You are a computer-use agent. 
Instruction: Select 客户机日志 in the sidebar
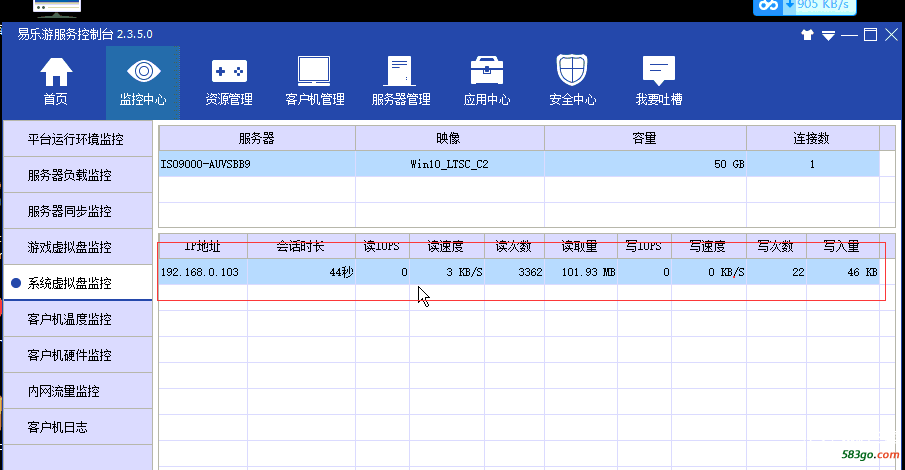[x=78, y=427]
